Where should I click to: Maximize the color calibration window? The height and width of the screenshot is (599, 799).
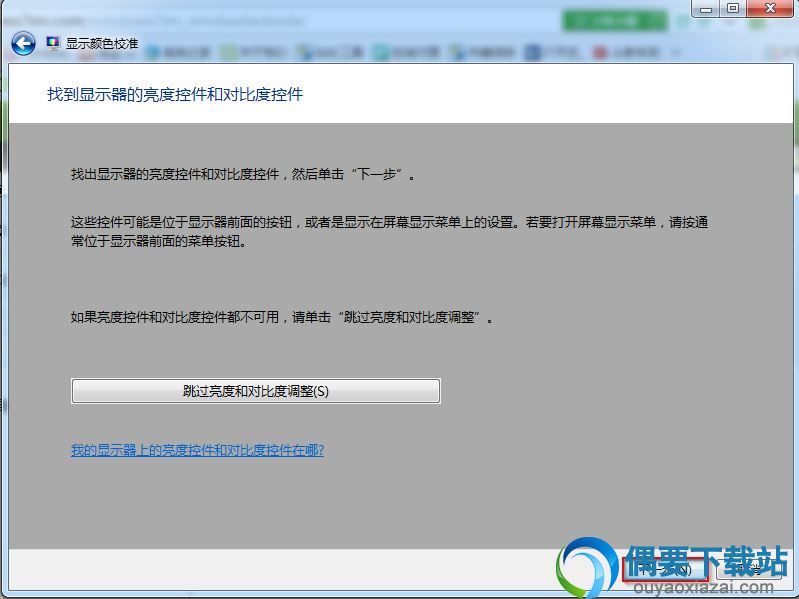[732, 8]
